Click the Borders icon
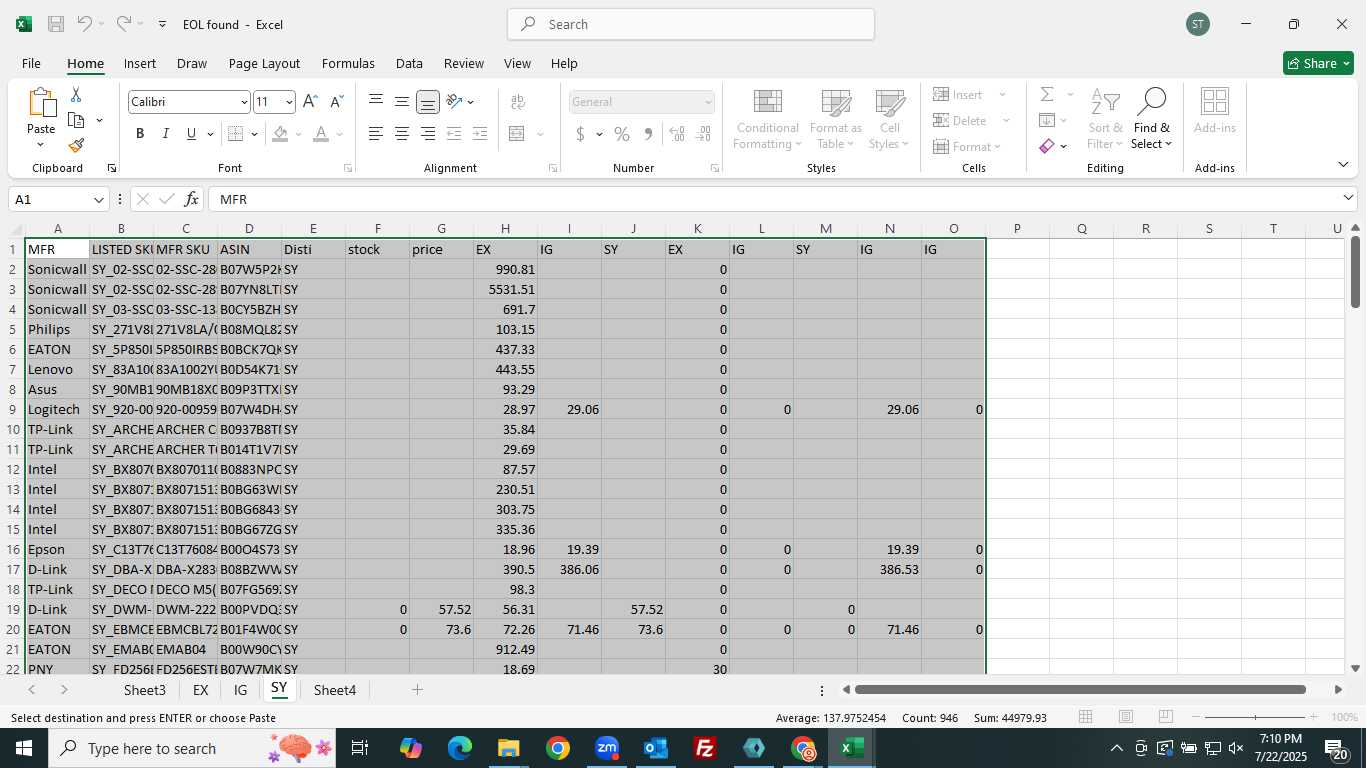The height and width of the screenshot is (768, 1366). point(235,133)
